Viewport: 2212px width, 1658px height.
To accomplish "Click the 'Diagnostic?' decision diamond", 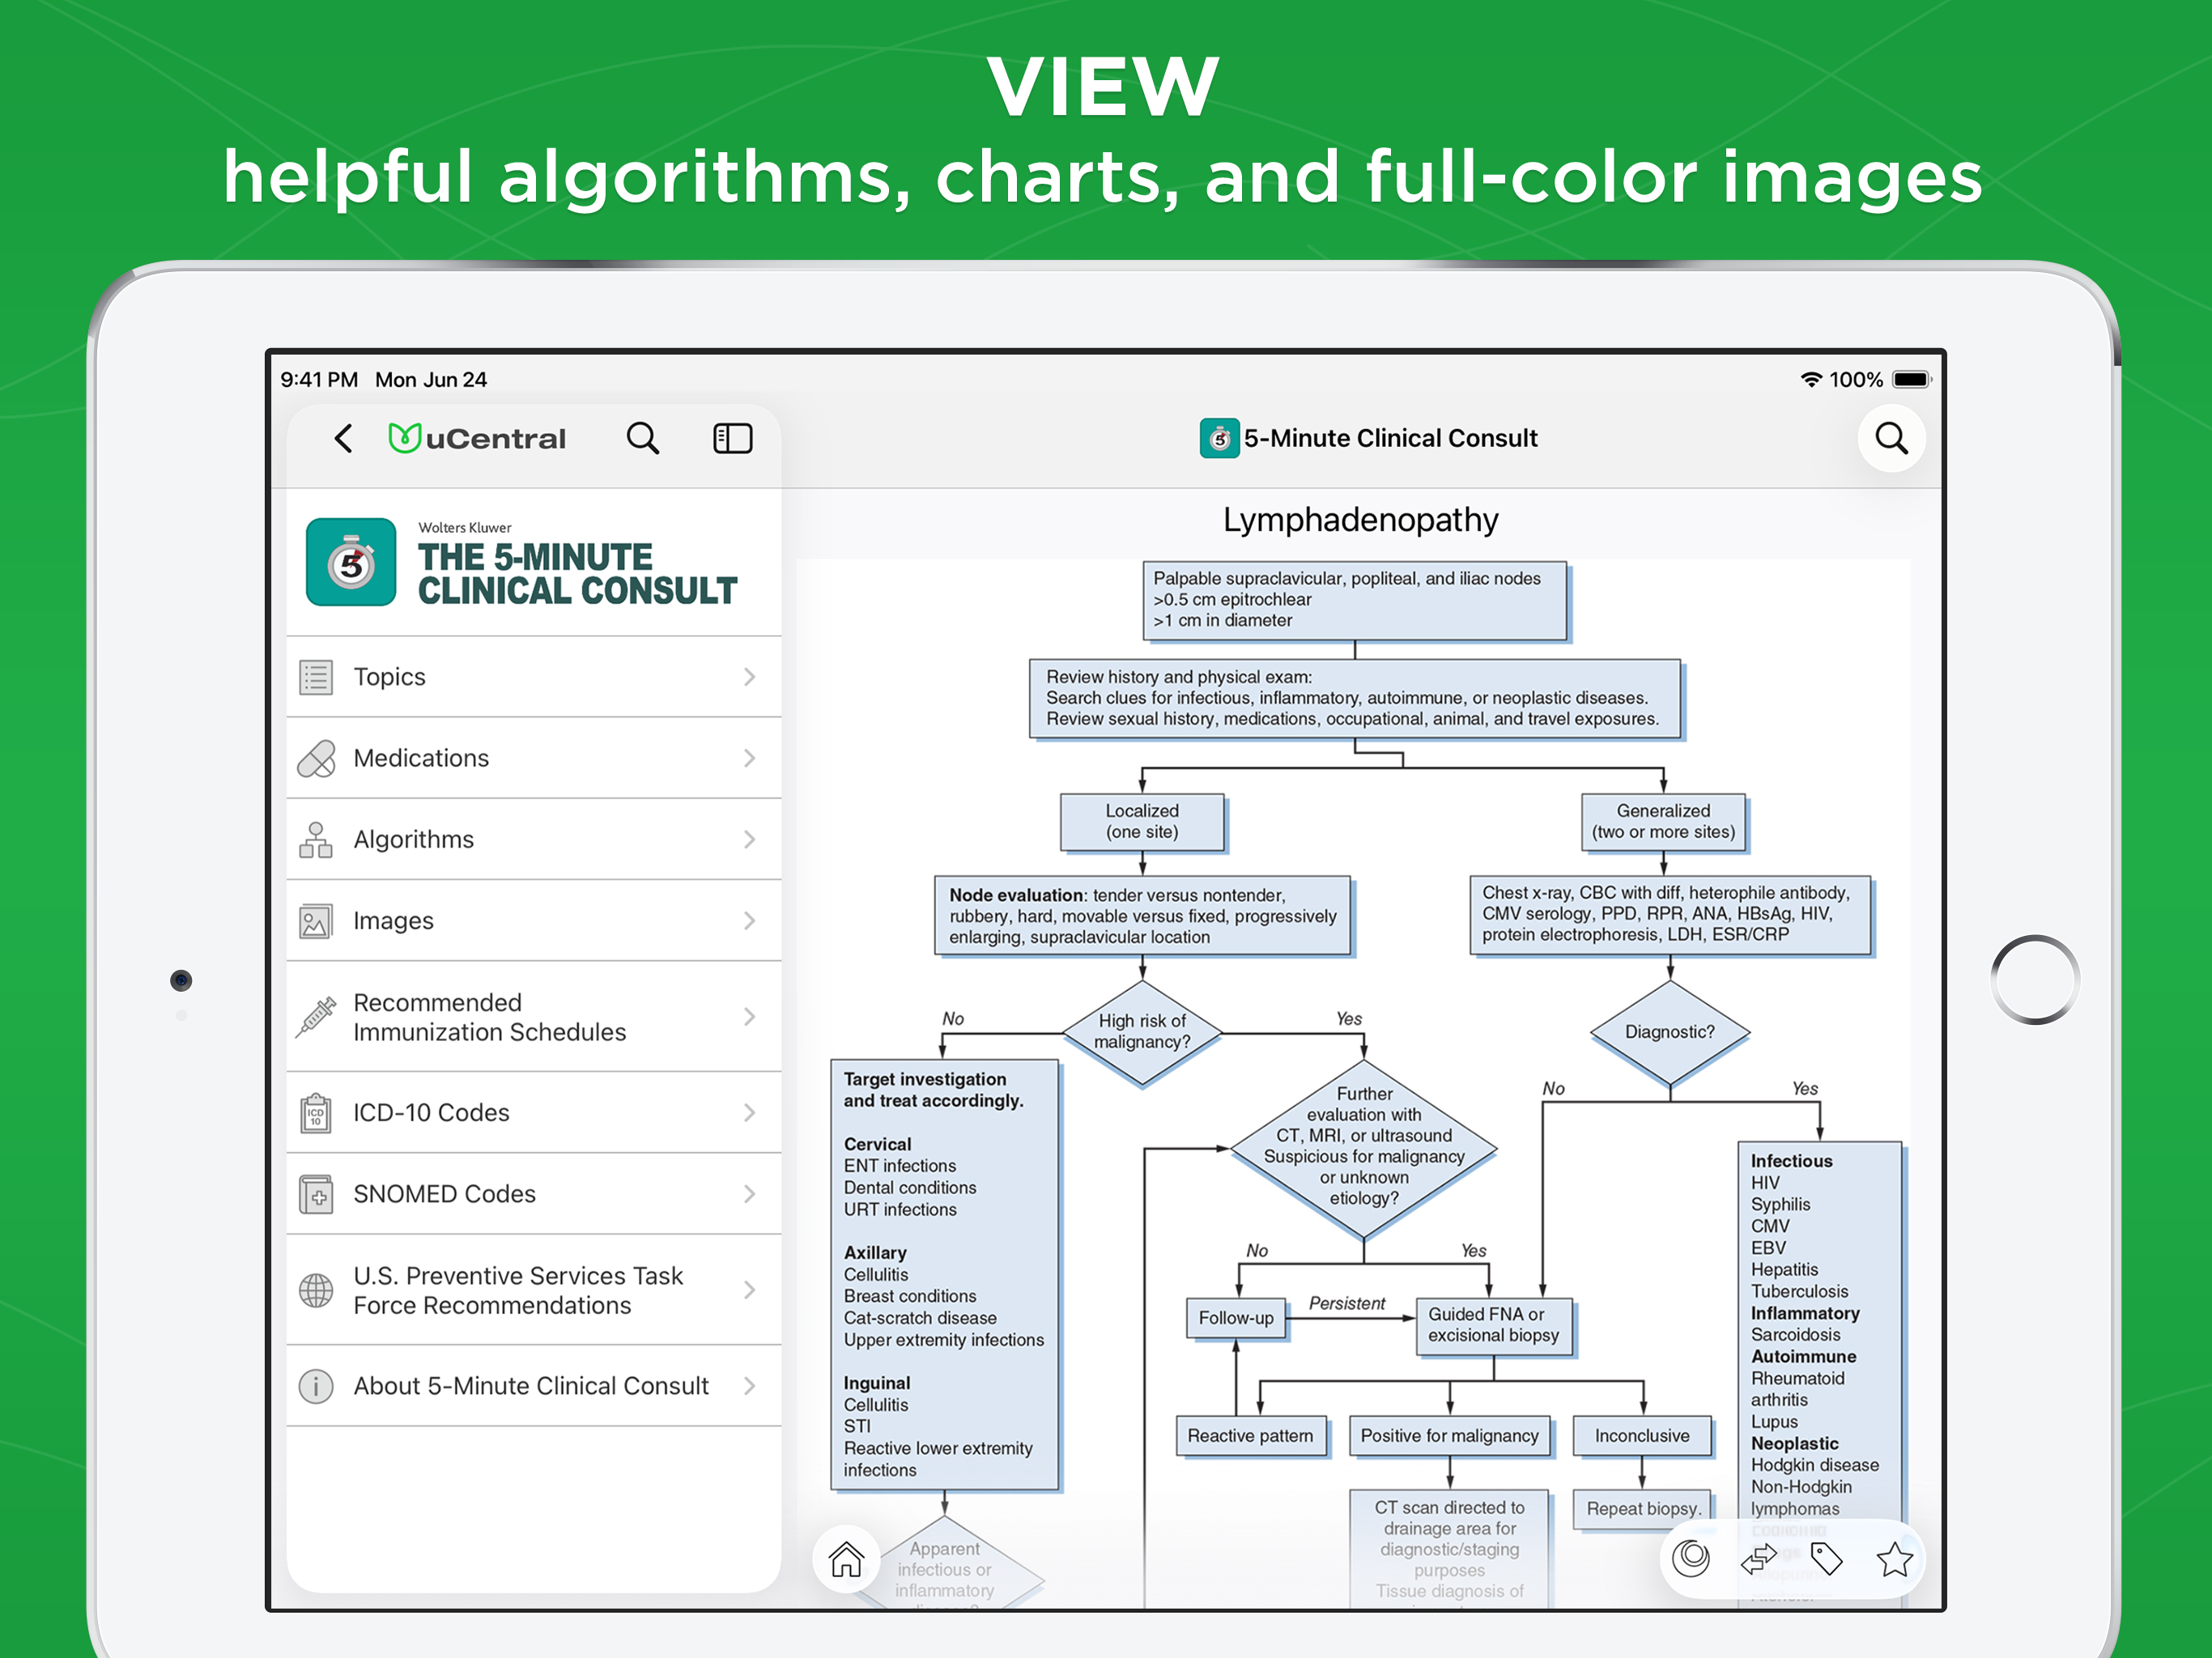I will tap(1669, 1031).
